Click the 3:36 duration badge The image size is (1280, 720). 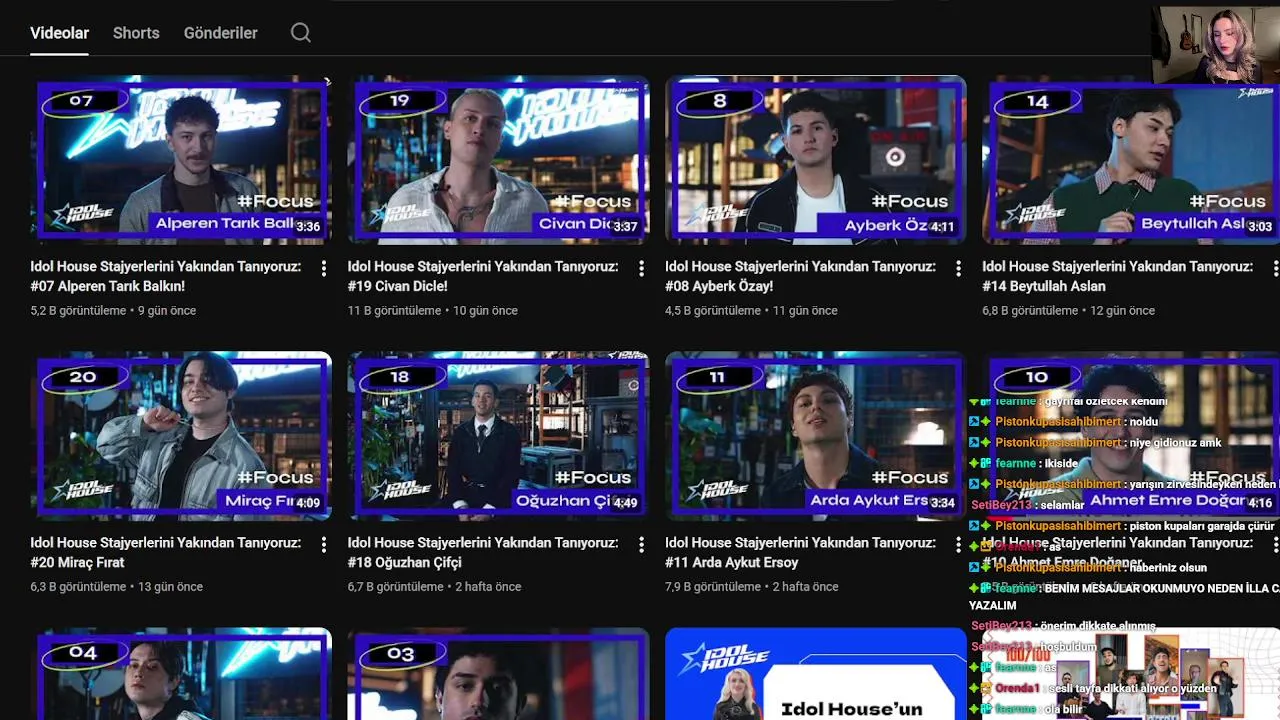308,227
